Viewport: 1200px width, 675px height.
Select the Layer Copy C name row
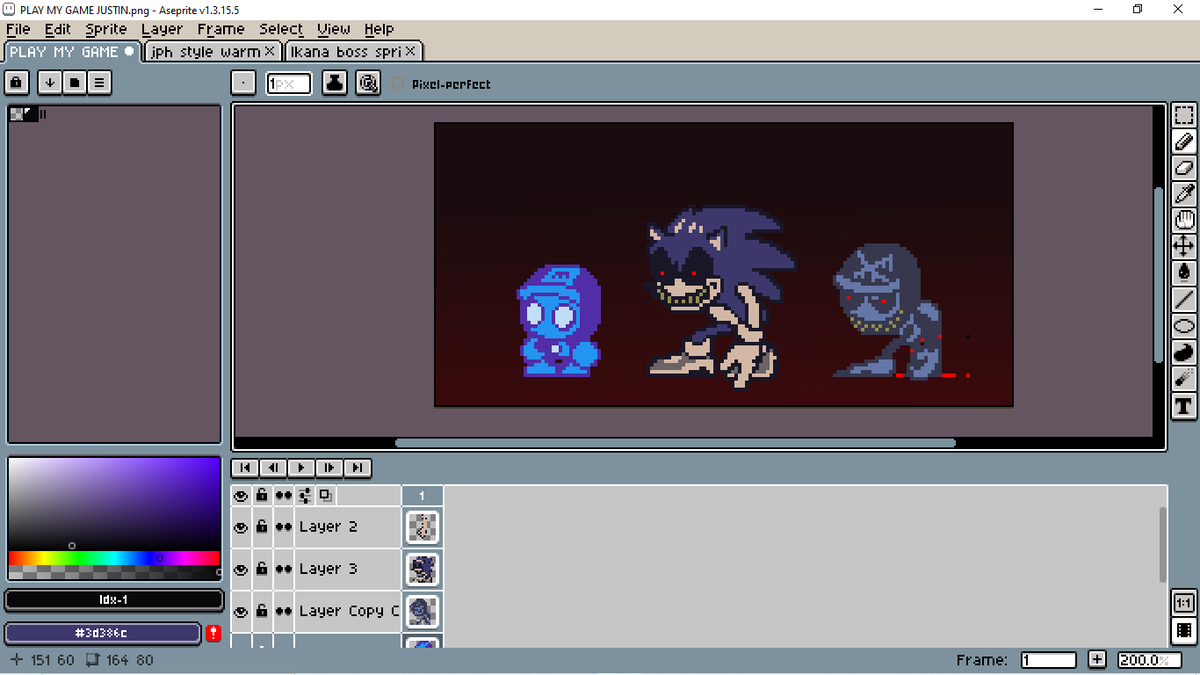(x=348, y=611)
